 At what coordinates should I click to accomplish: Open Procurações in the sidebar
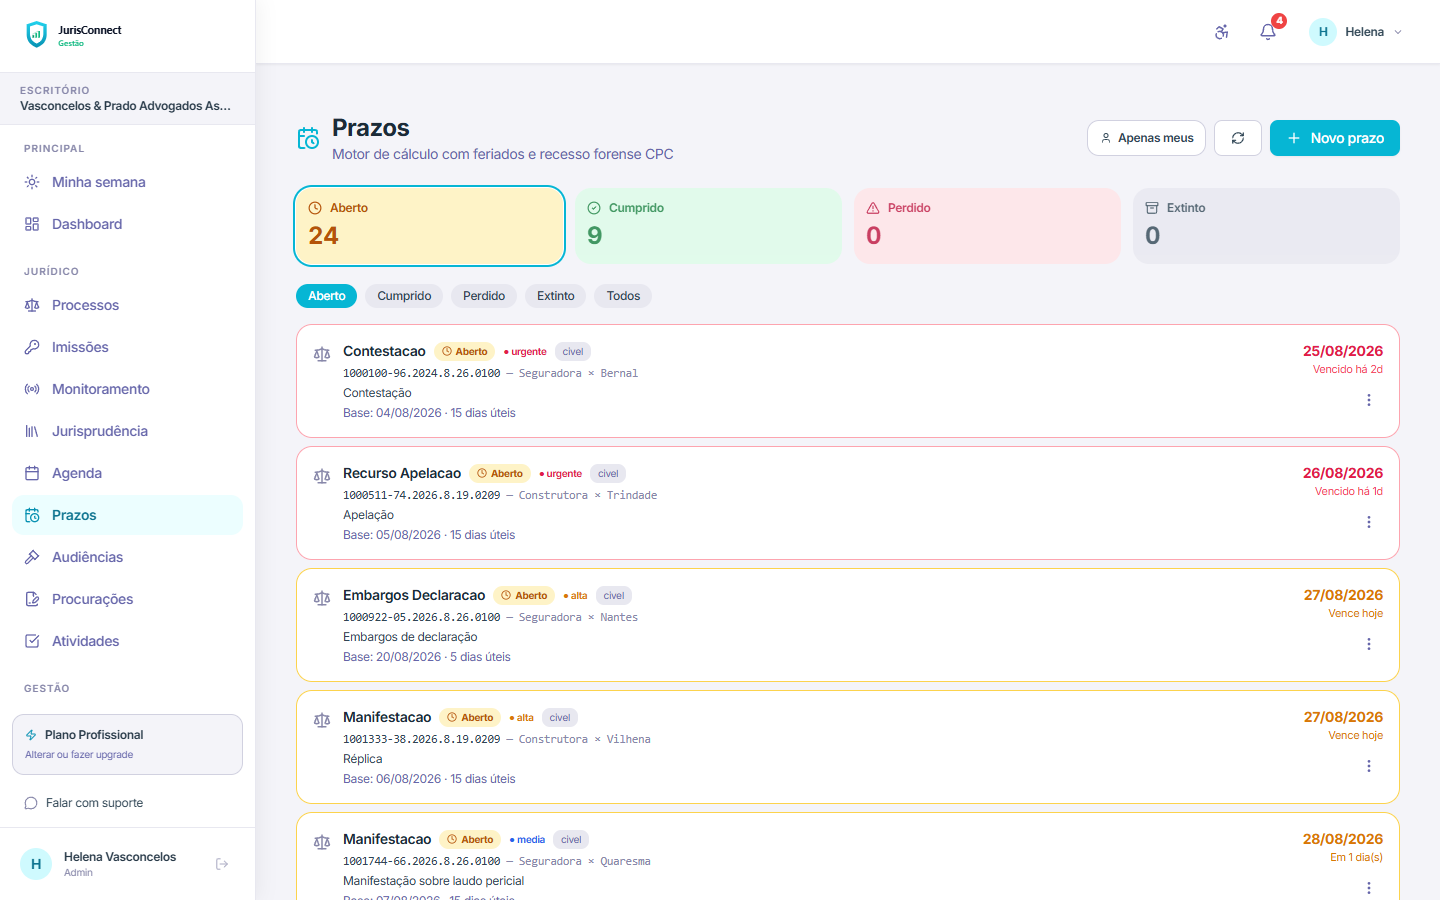(127, 599)
